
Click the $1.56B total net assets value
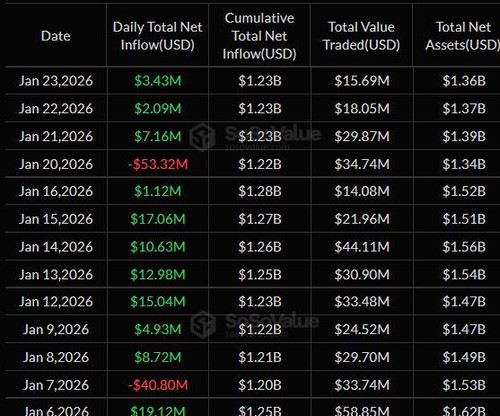pos(464,247)
